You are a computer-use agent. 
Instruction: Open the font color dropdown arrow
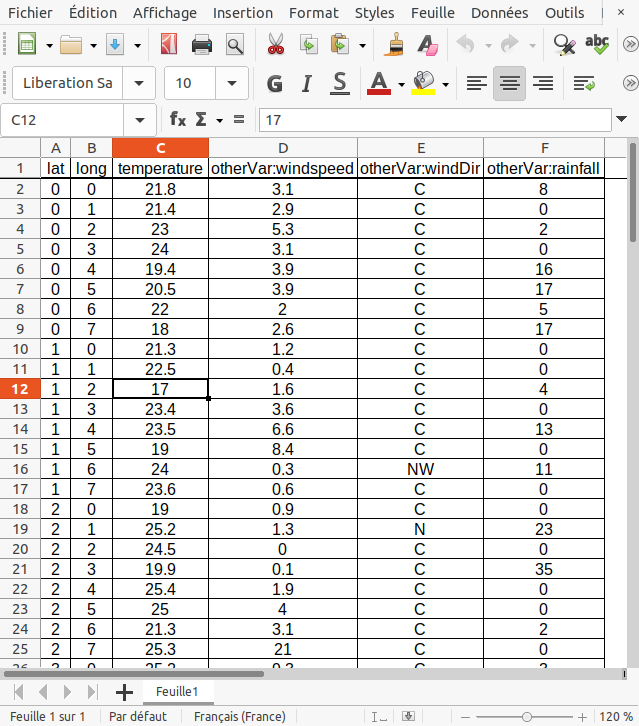[400, 84]
